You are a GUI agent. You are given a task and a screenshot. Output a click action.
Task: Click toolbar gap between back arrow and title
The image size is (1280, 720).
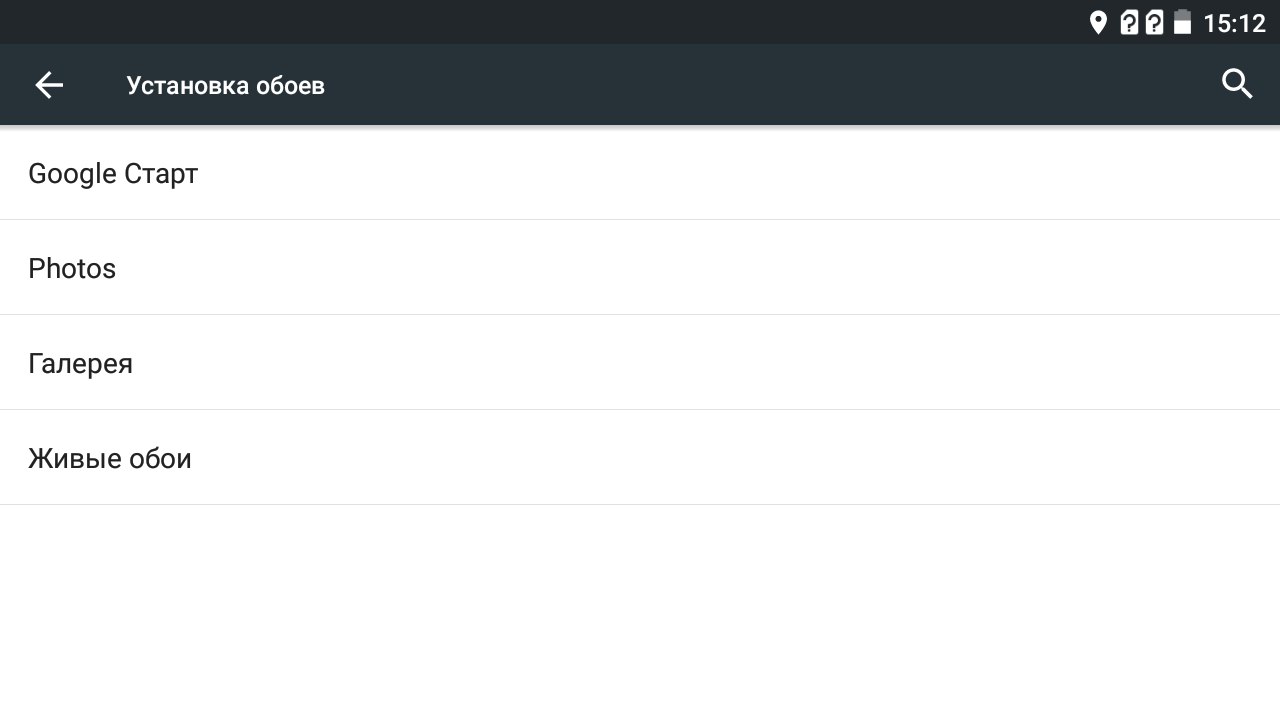tap(97, 86)
